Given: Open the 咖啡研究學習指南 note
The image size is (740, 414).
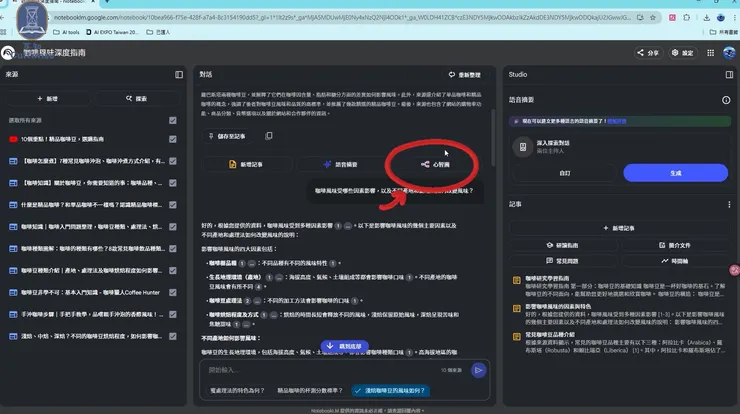Looking at the screenshot, I should 620,286.
